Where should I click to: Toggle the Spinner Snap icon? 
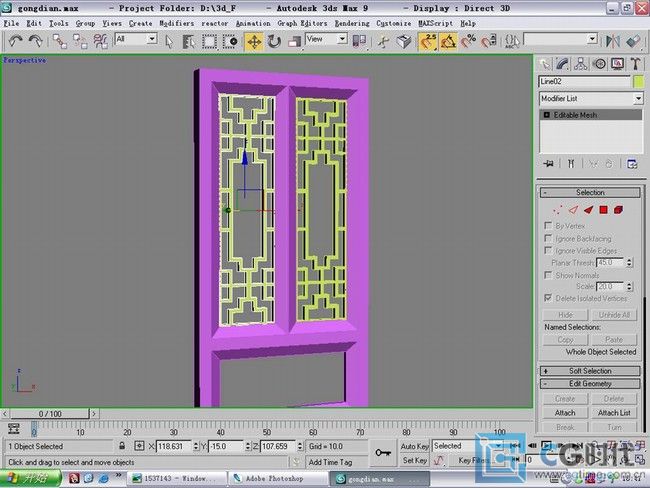pos(489,41)
